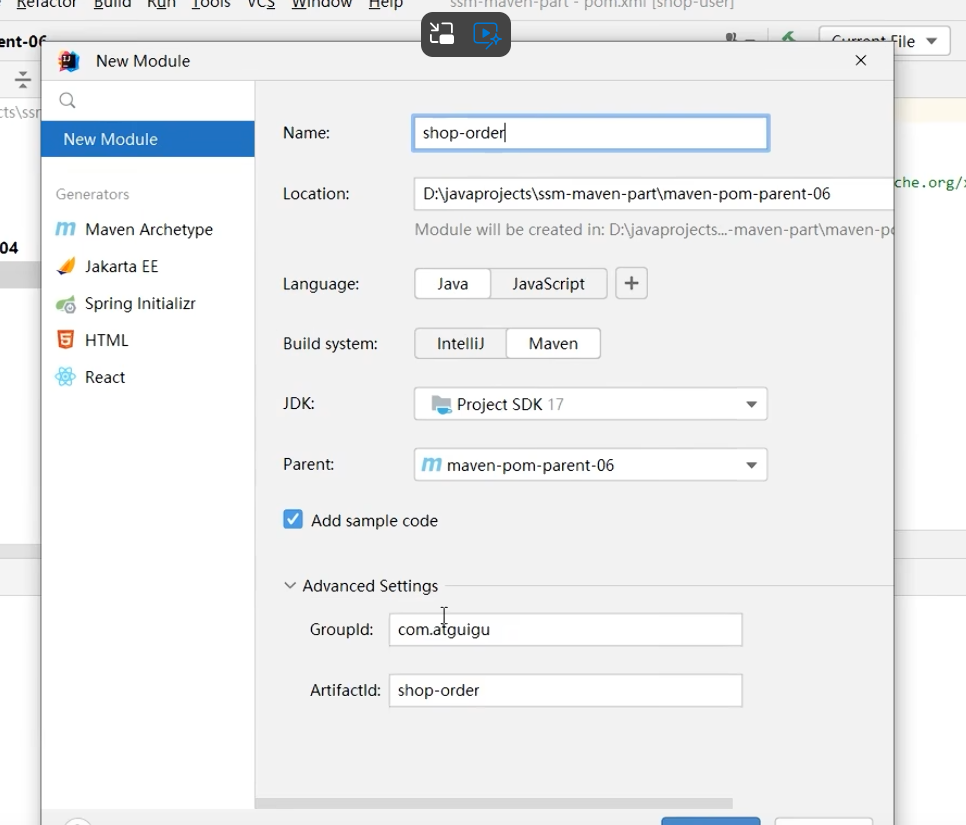Open the Refactor menu

[x=46, y=4]
